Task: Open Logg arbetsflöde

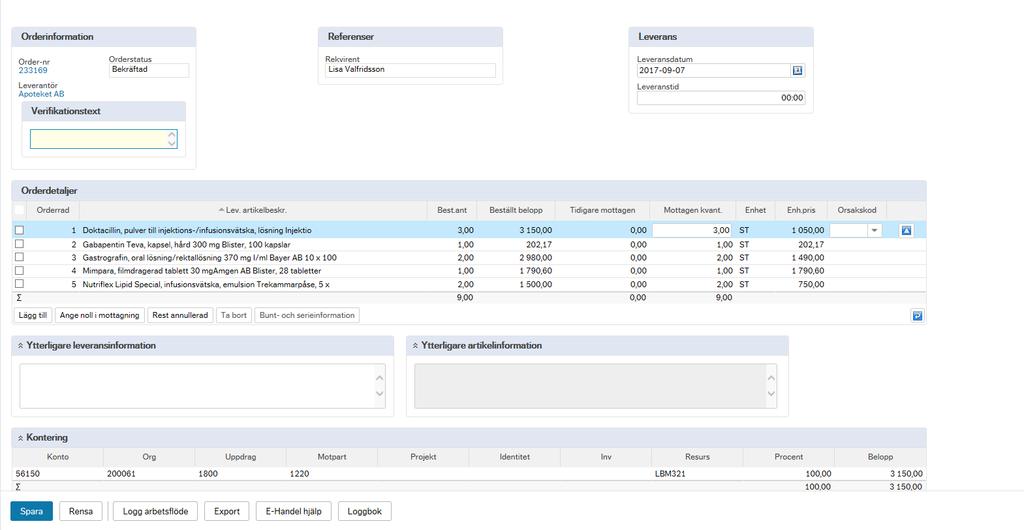Action: click(x=155, y=512)
